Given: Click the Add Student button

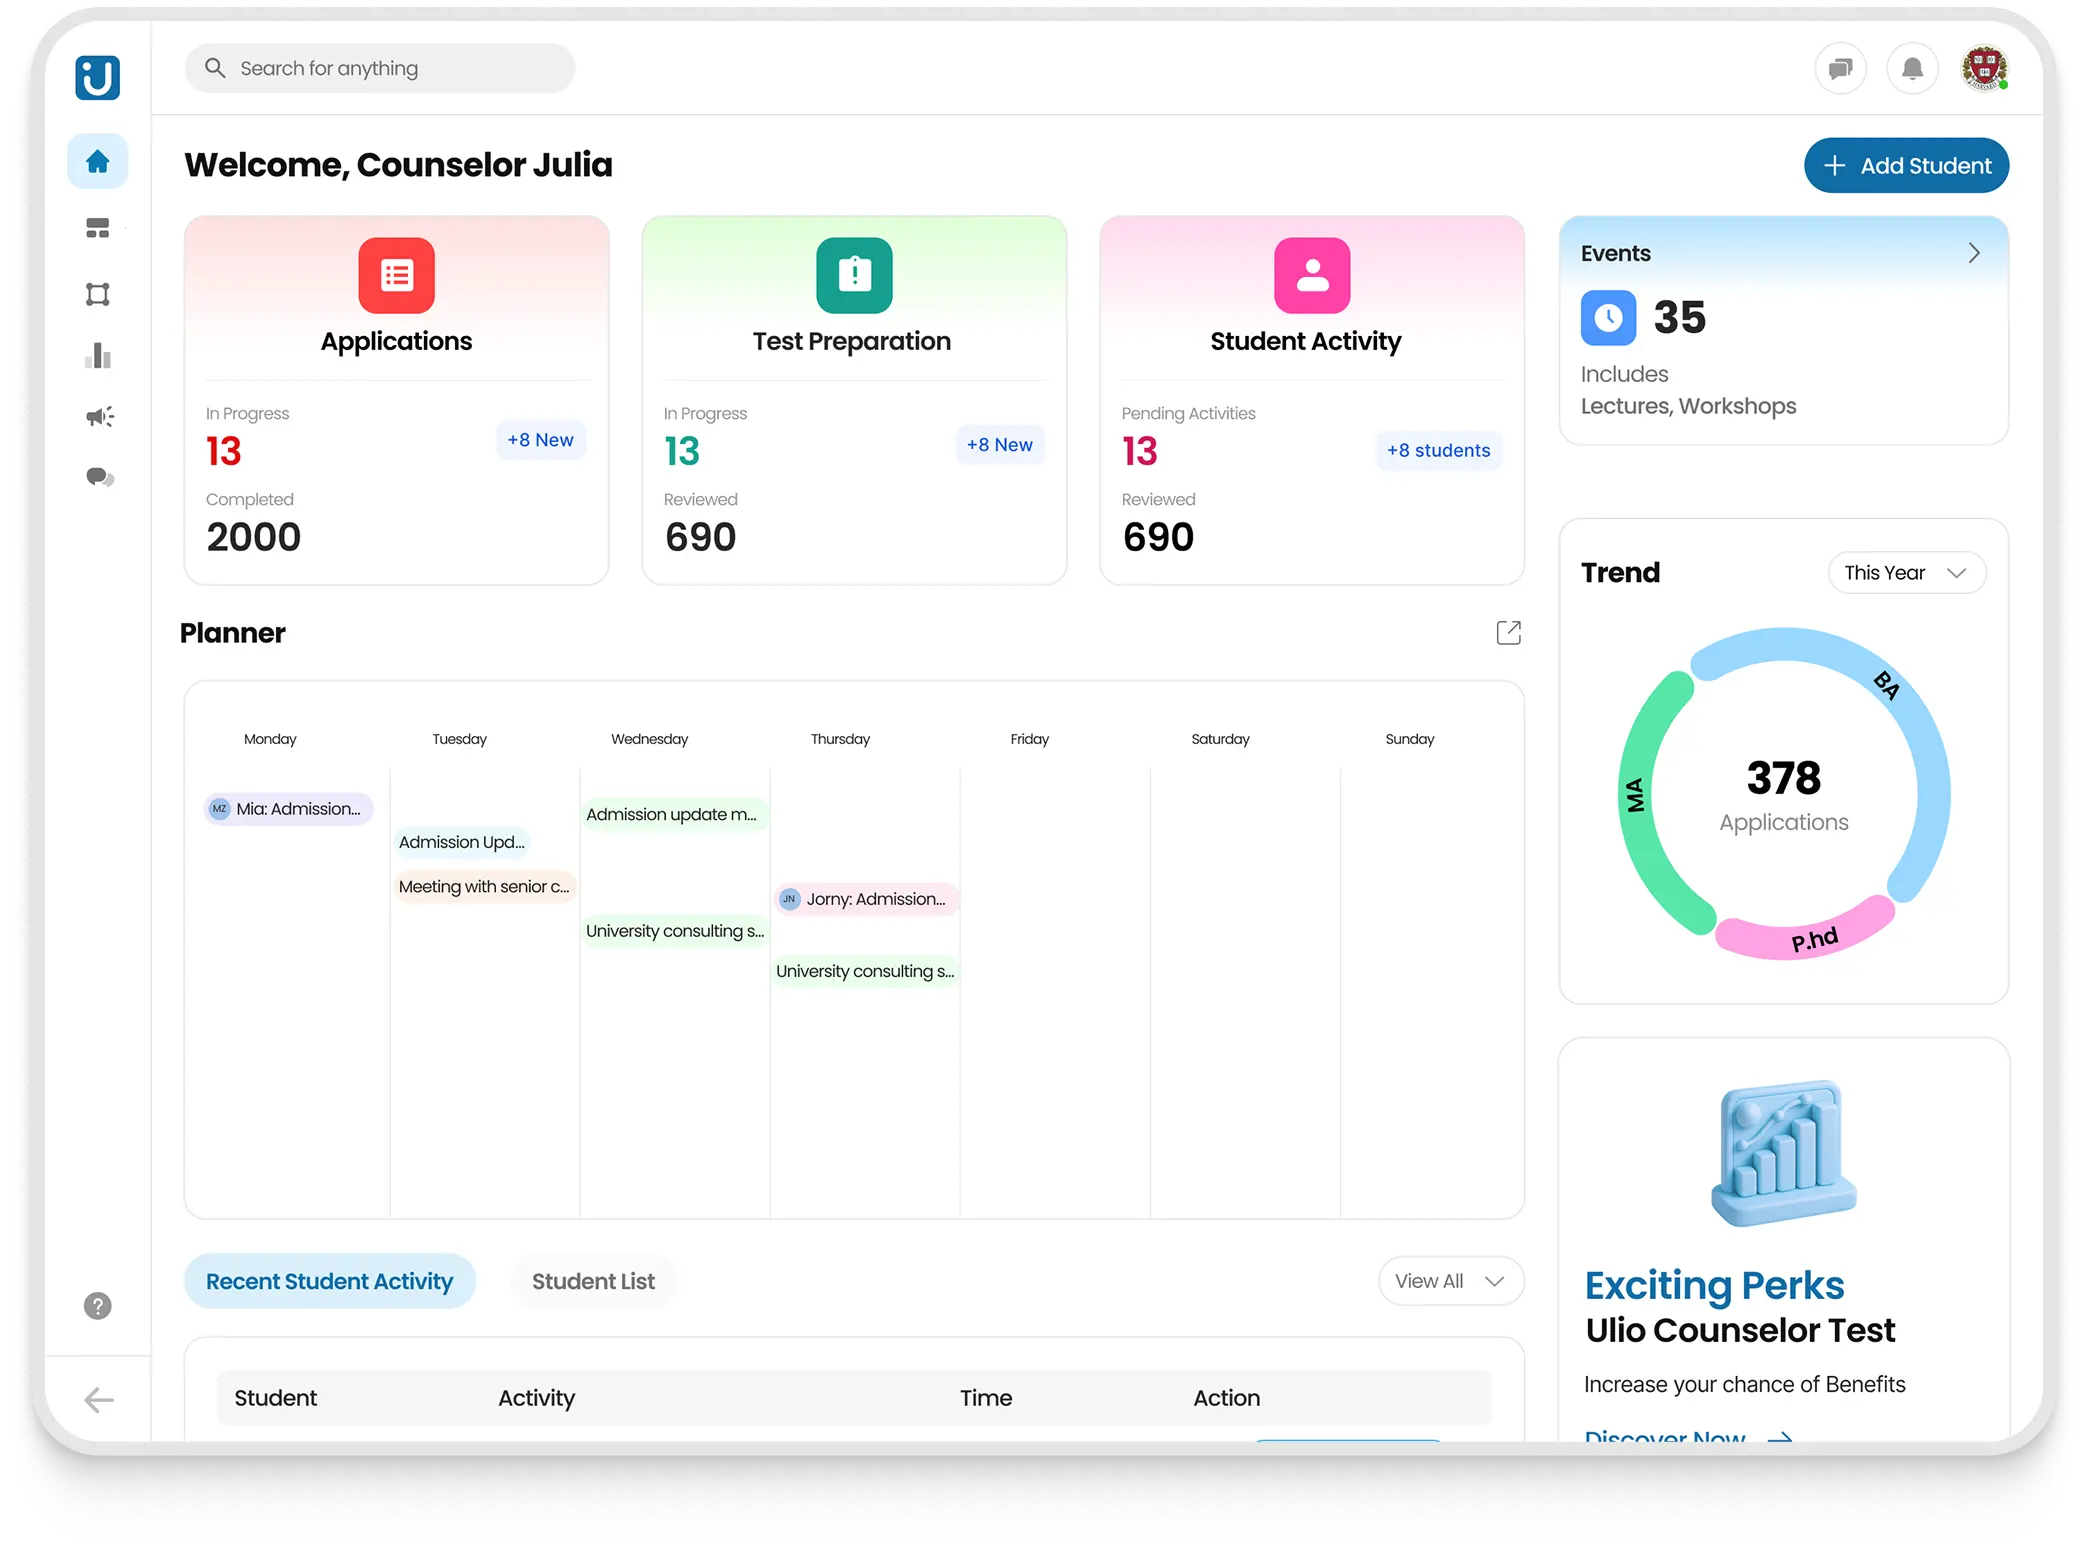Looking at the screenshot, I should (1905, 166).
